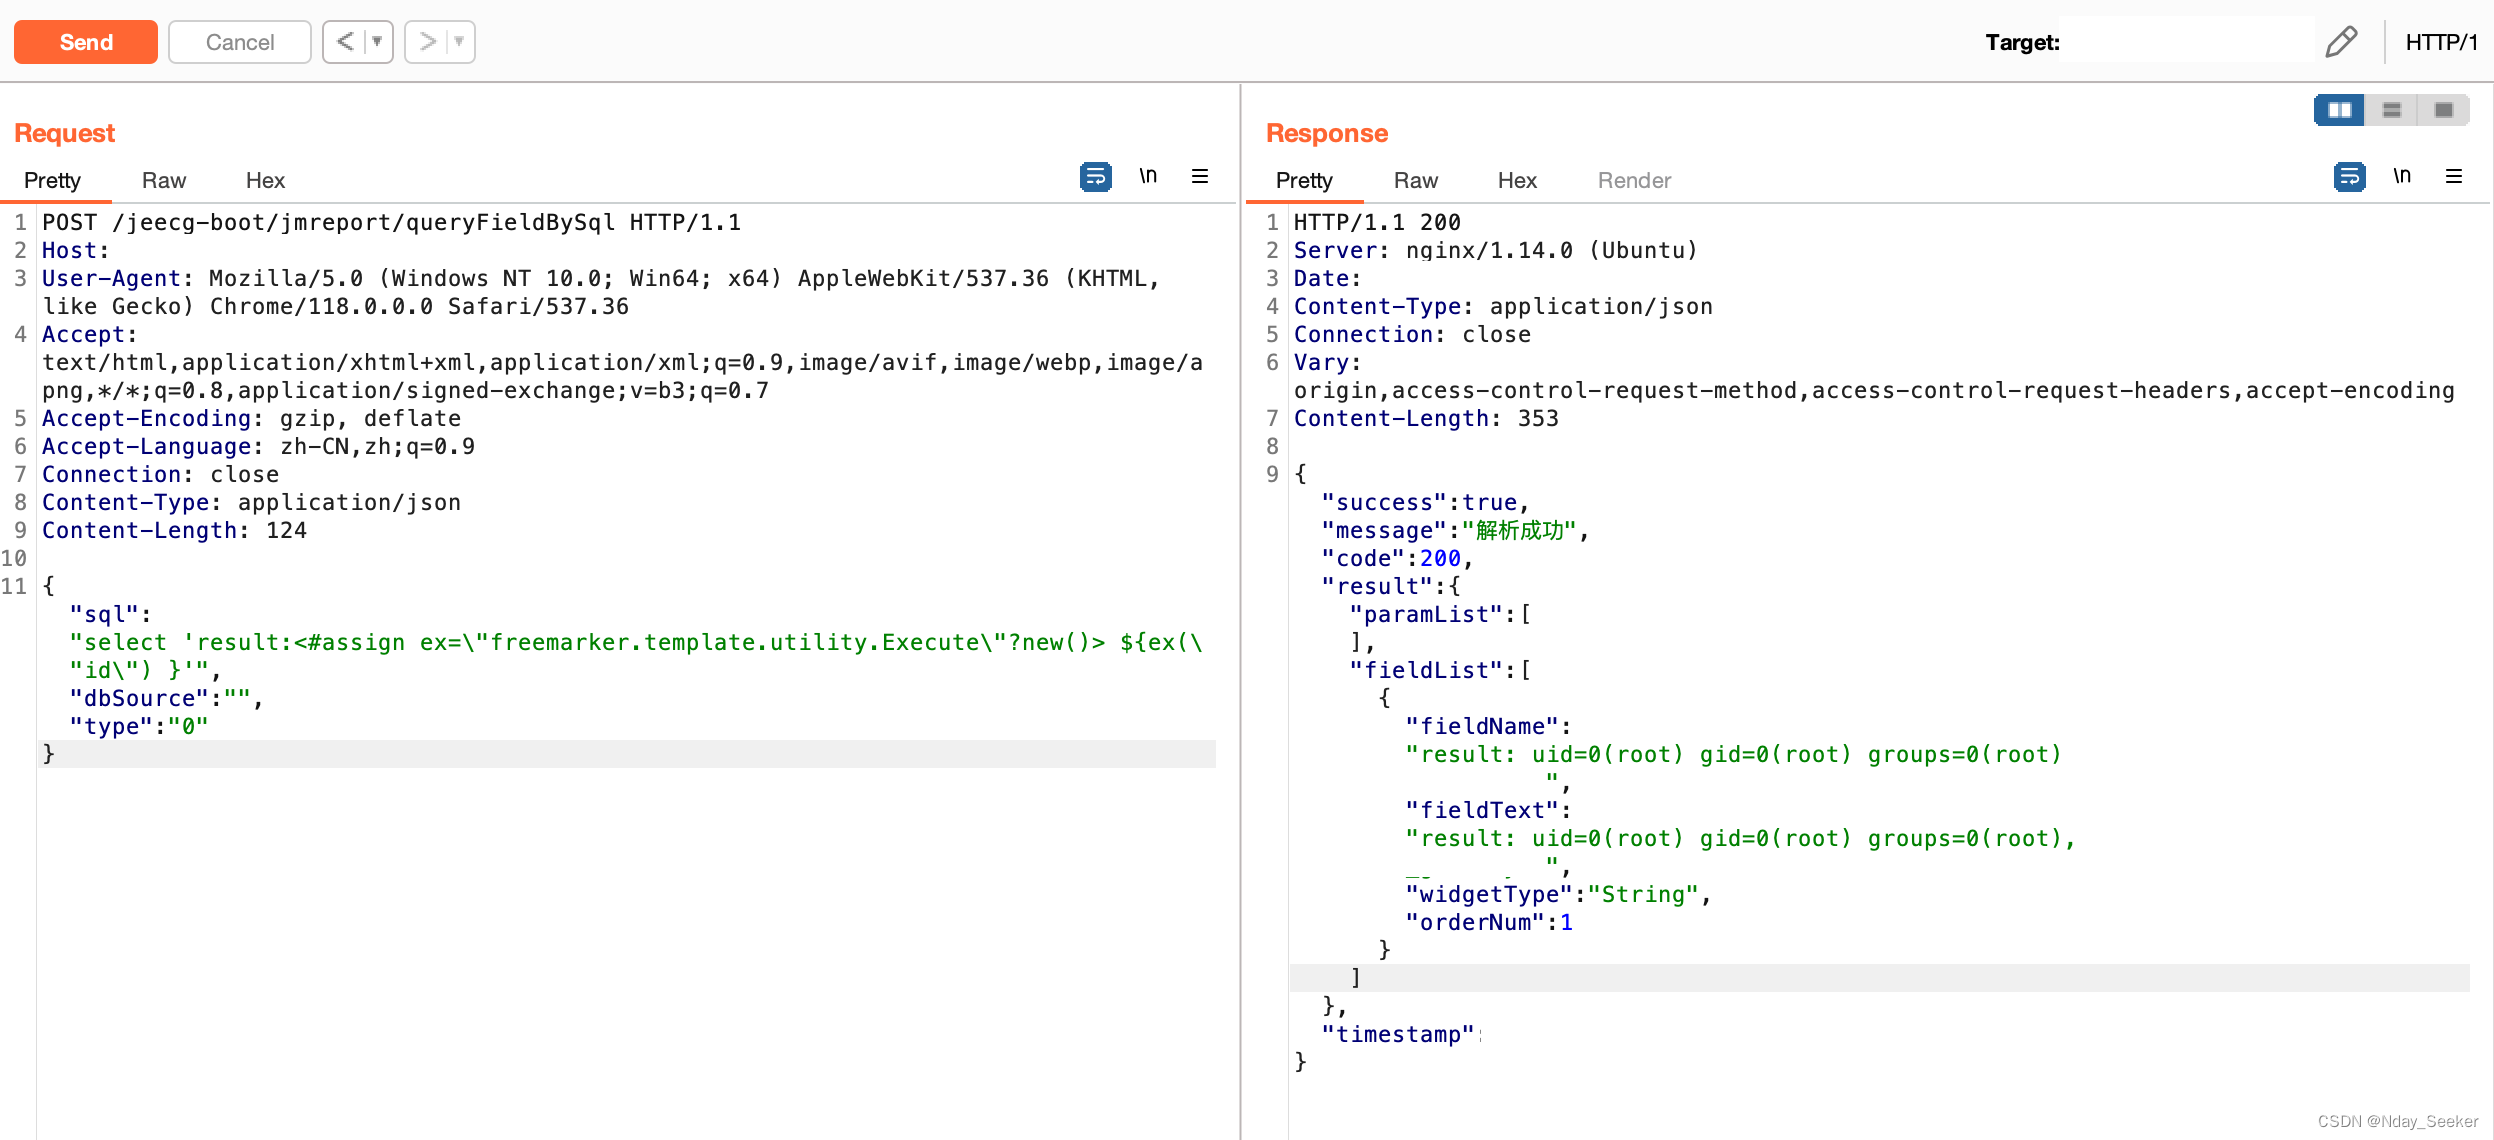This screenshot has height=1140, width=2494.
Task: Select top-bottom stacked layout
Action: point(2392,110)
